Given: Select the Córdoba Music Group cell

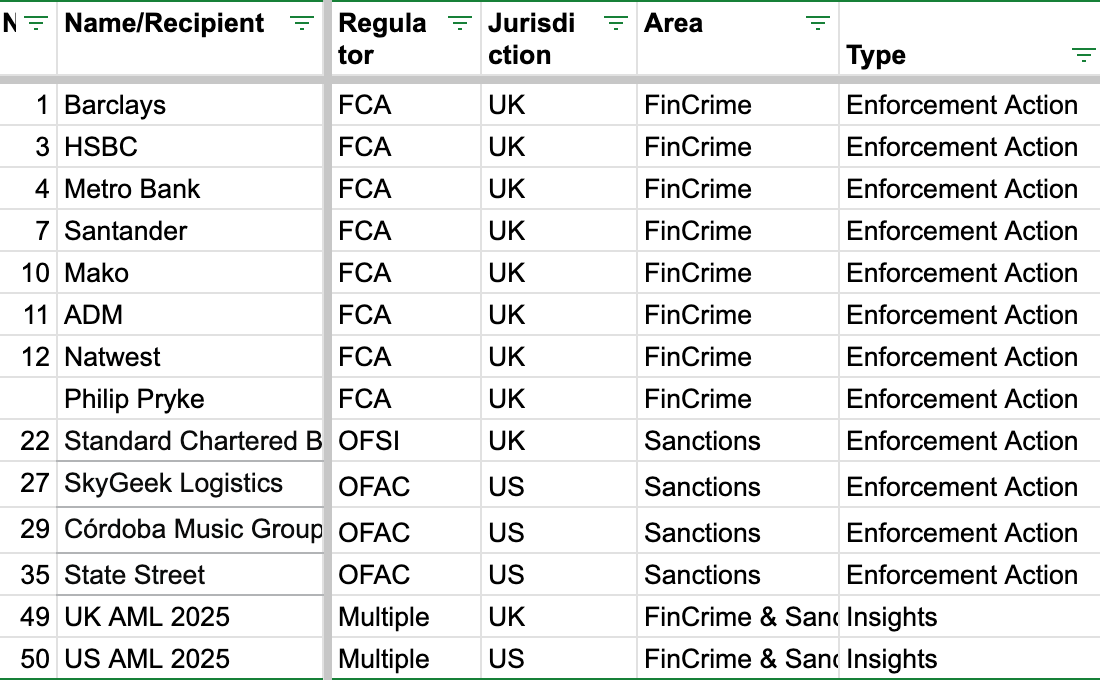Looking at the screenshot, I should [189, 529].
